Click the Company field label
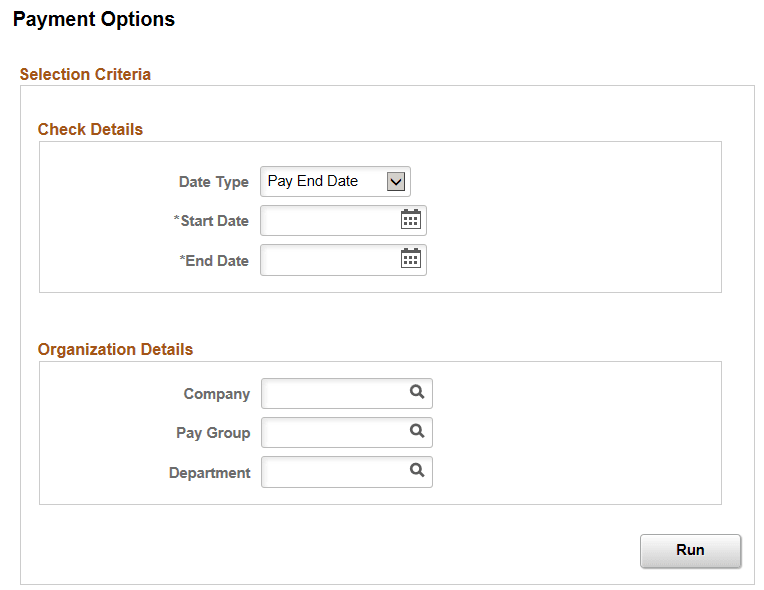Viewport: 764px width, 590px height. coord(216,394)
